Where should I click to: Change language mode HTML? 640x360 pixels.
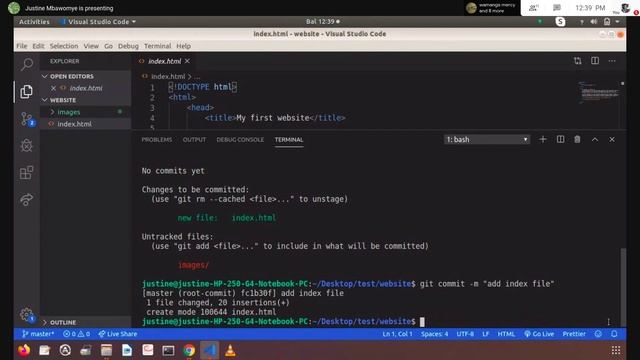point(506,334)
